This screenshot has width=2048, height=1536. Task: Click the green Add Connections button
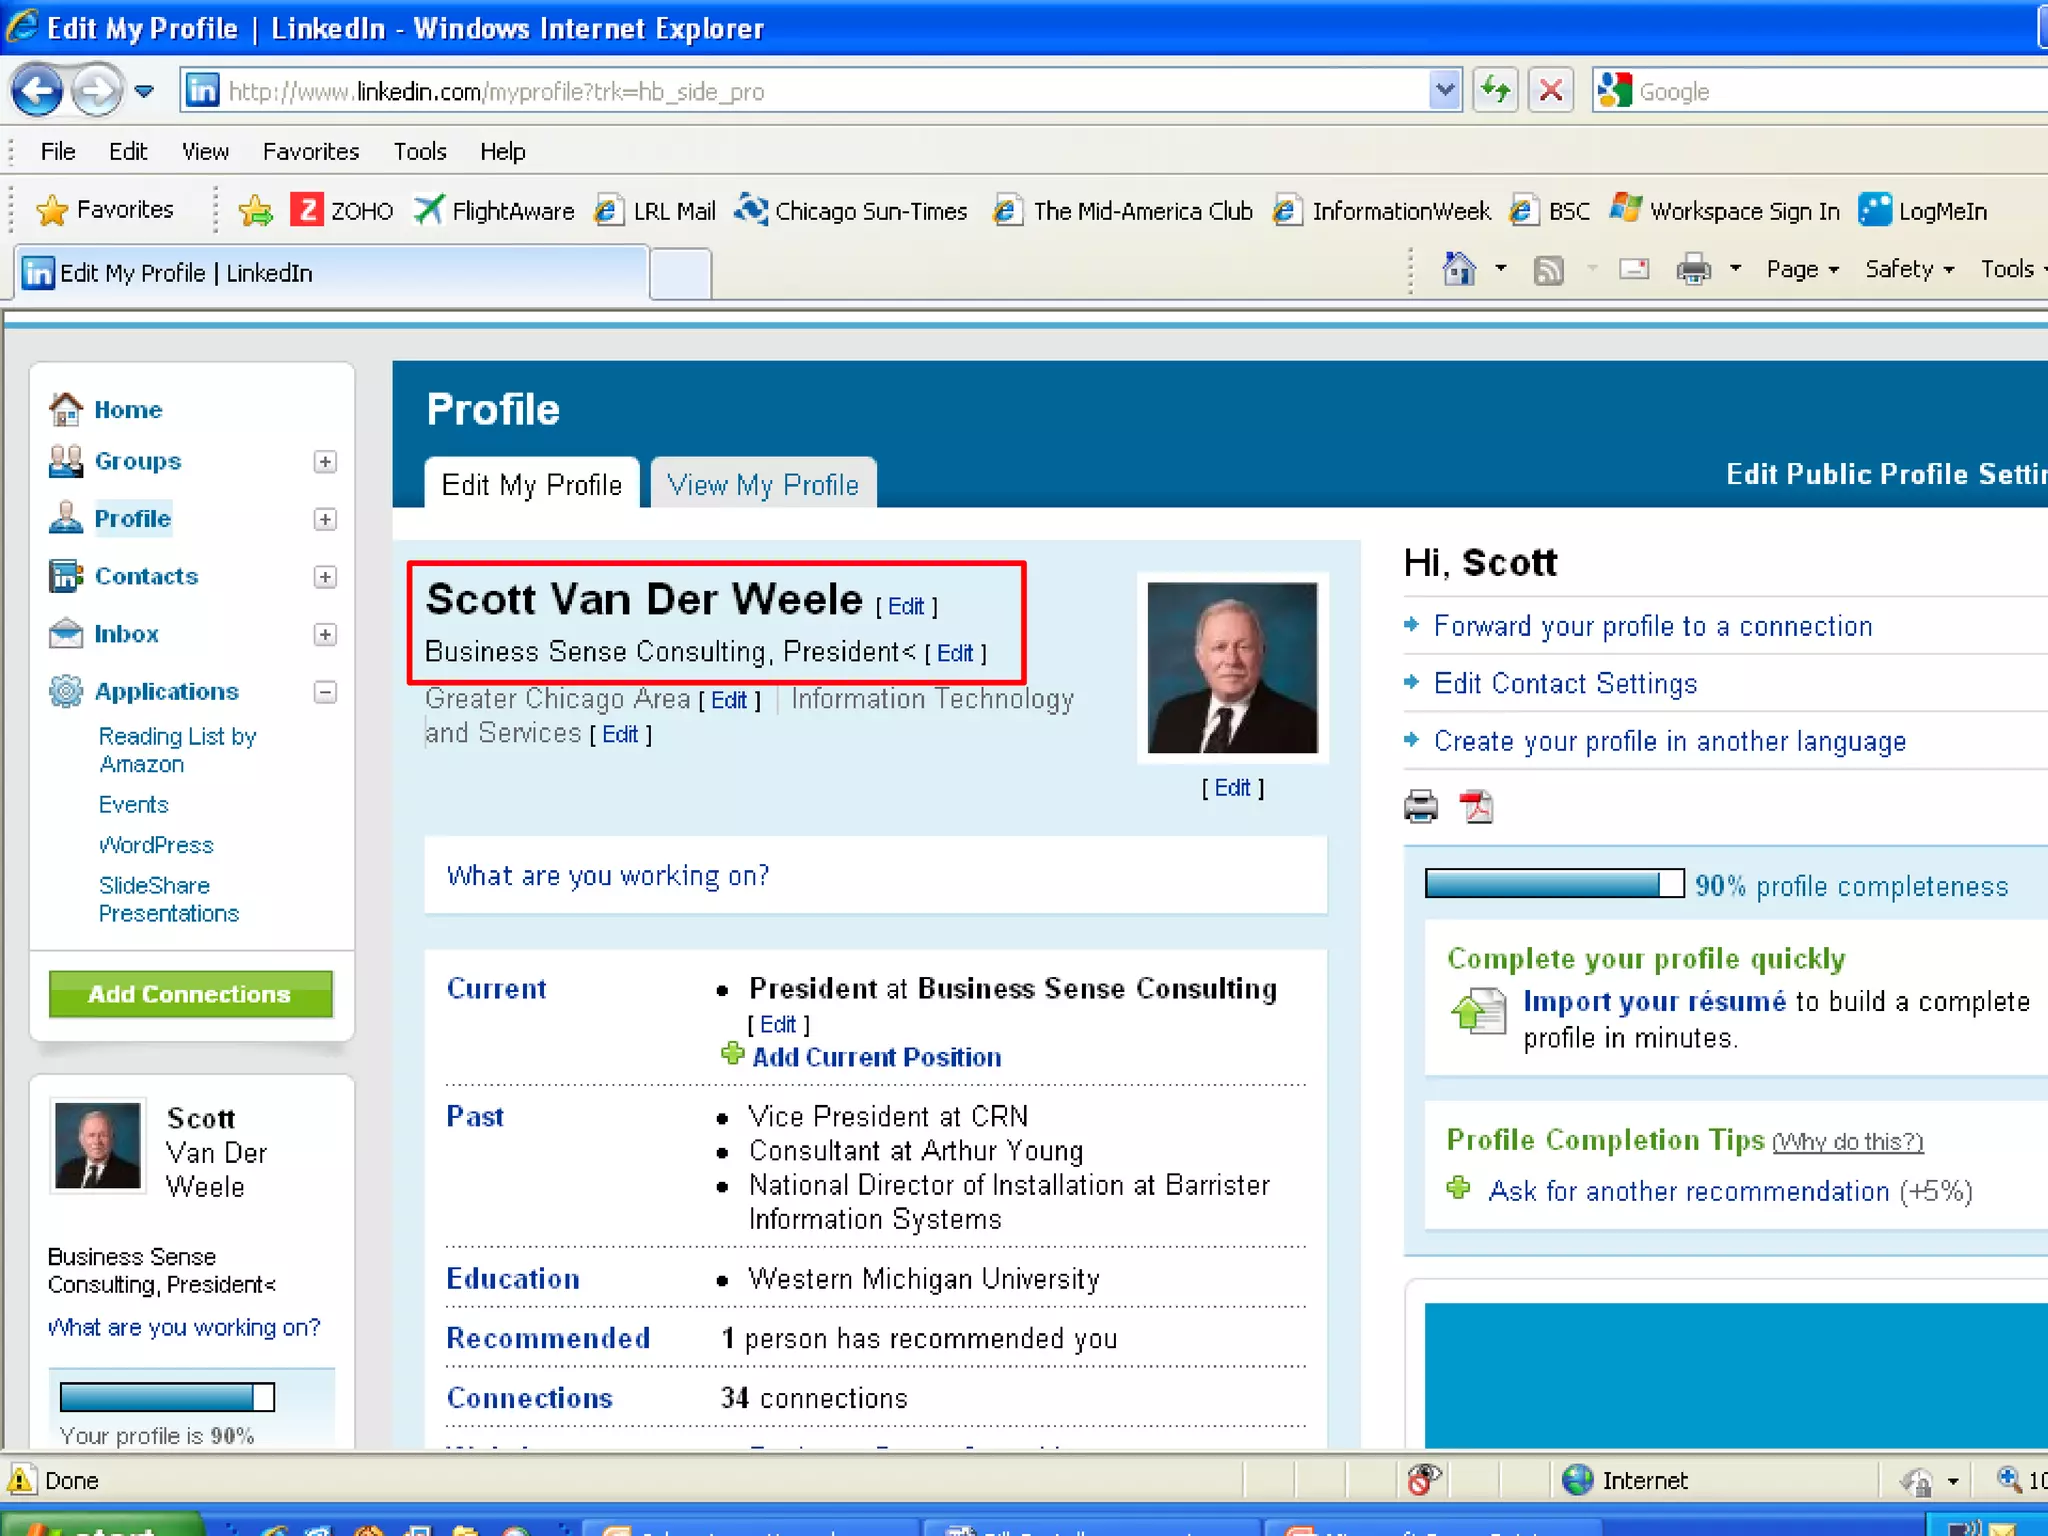click(x=190, y=994)
